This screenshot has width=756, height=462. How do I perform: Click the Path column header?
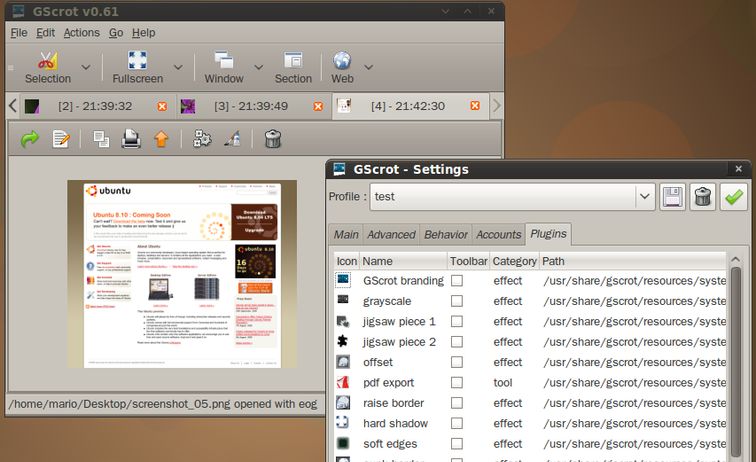(553, 261)
